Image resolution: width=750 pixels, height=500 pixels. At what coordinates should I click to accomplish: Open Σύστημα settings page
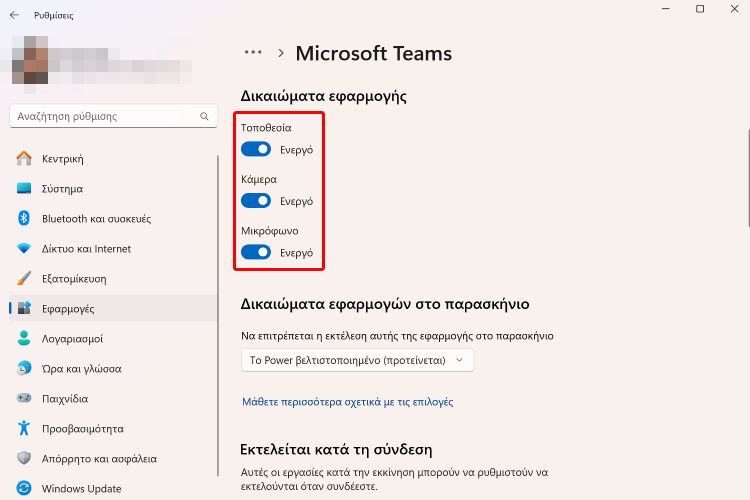(x=113, y=189)
